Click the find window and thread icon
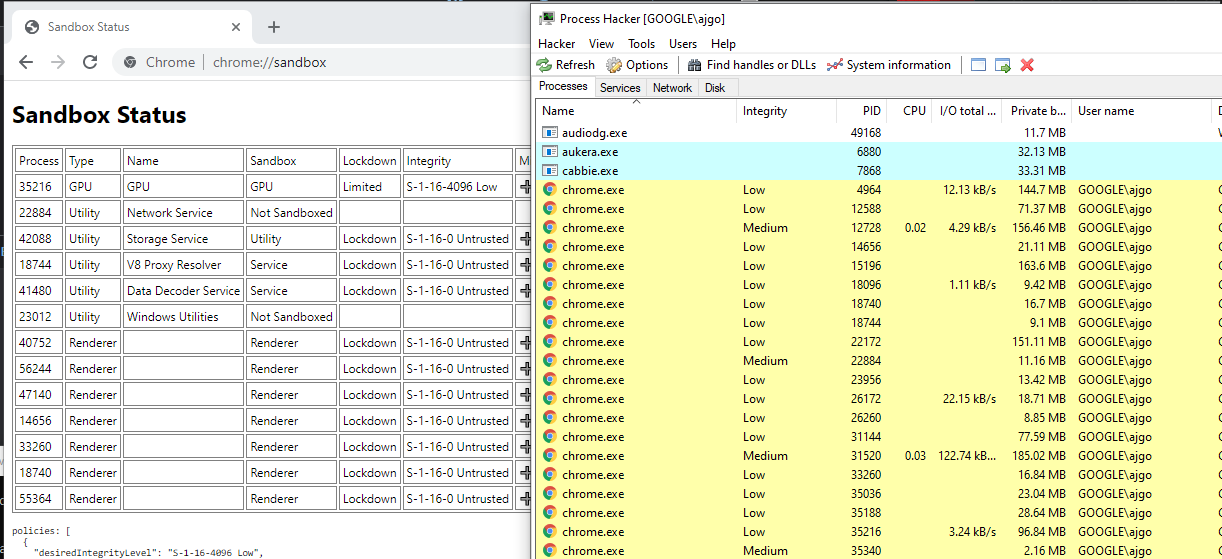This screenshot has width=1222, height=559. click(x=1002, y=65)
